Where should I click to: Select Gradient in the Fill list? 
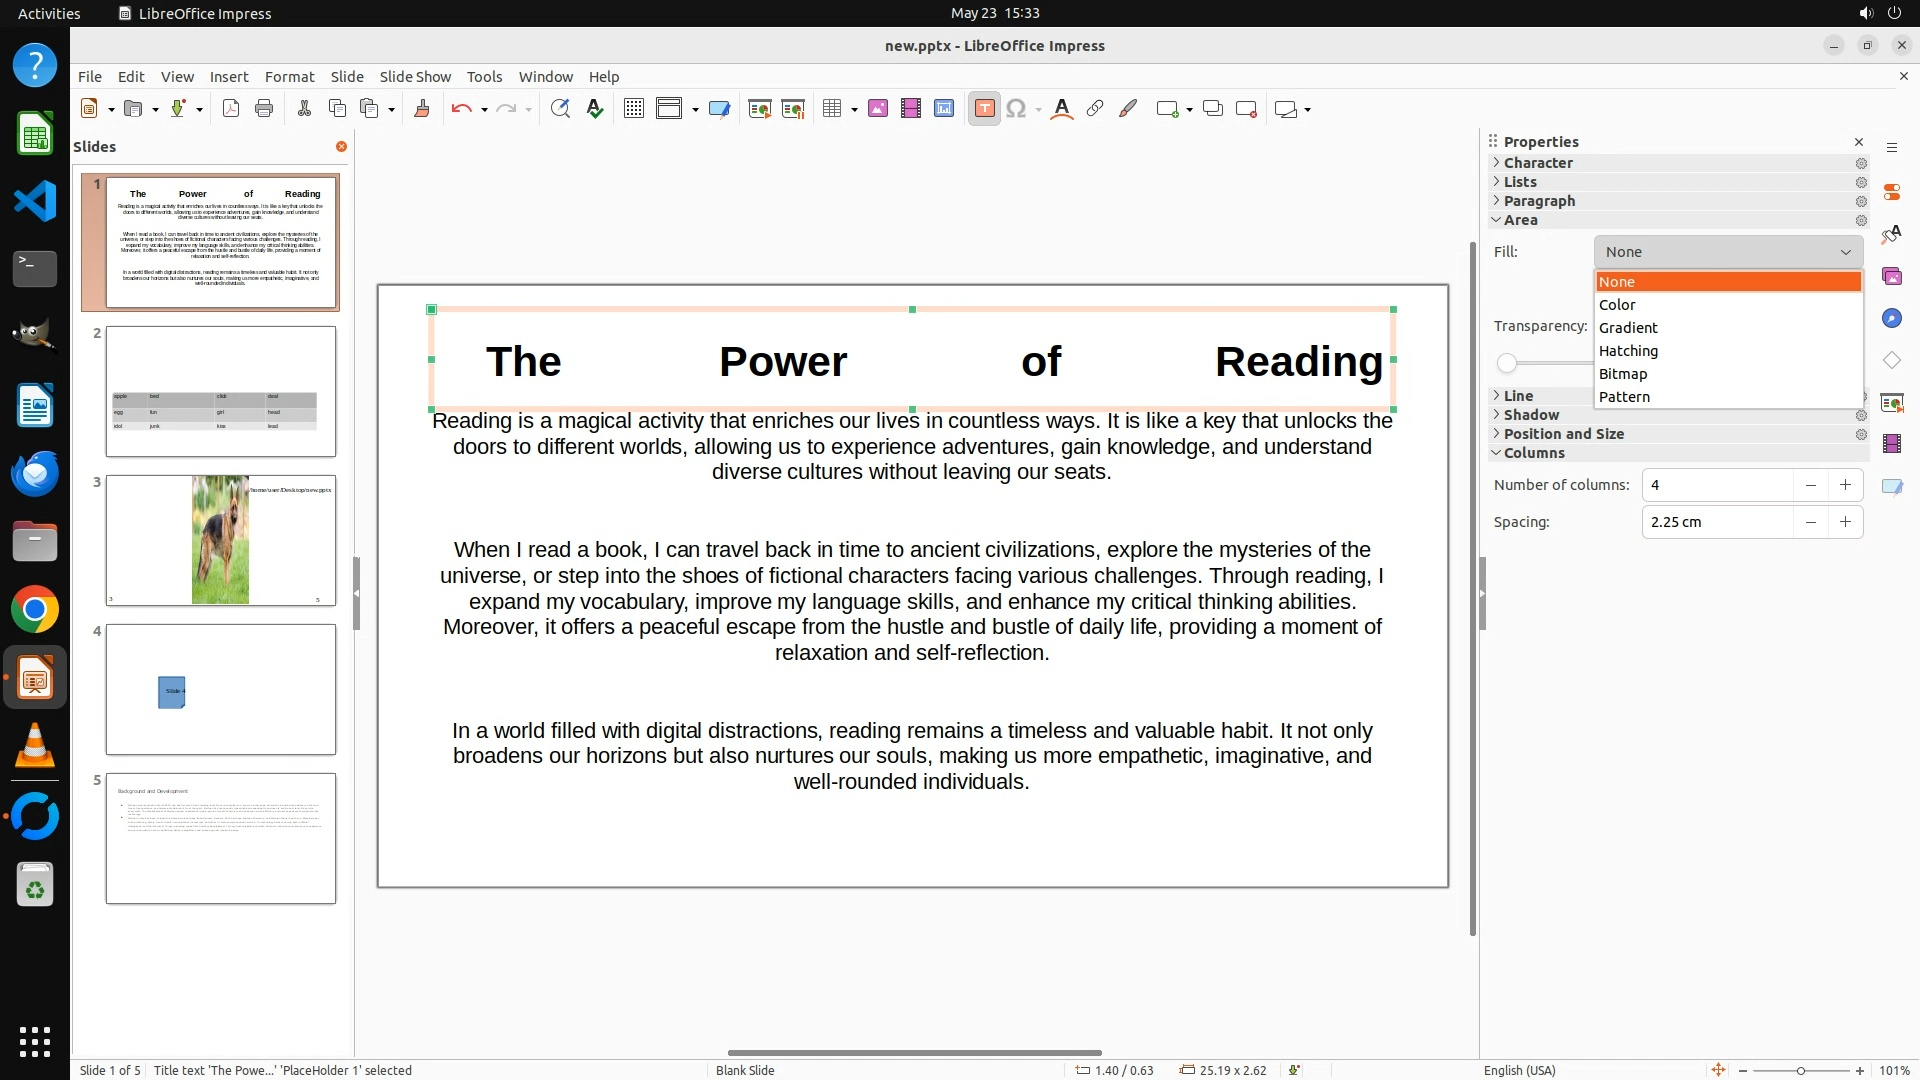coord(1628,328)
